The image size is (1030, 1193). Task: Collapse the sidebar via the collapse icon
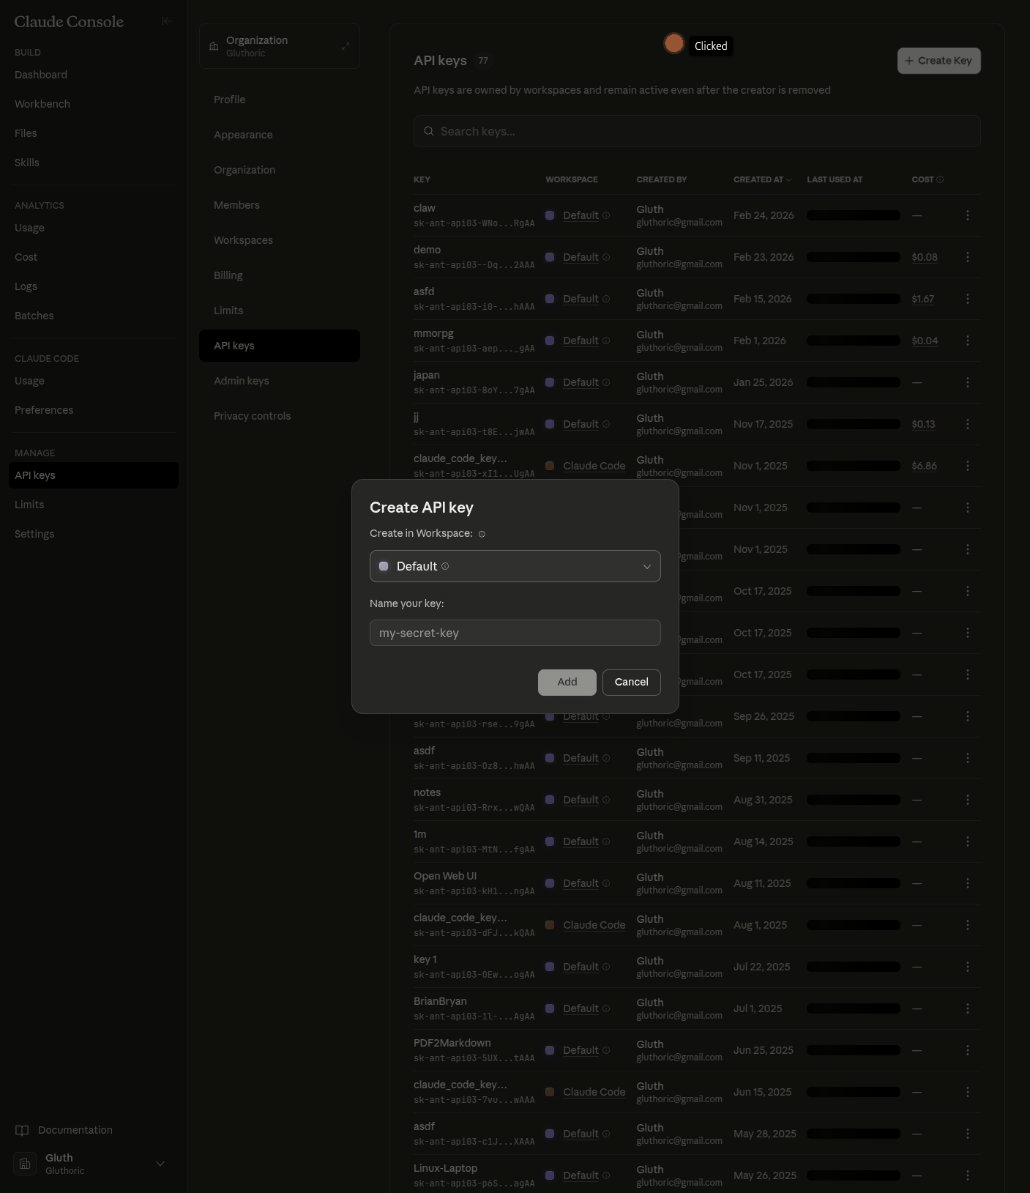(165, 20)
